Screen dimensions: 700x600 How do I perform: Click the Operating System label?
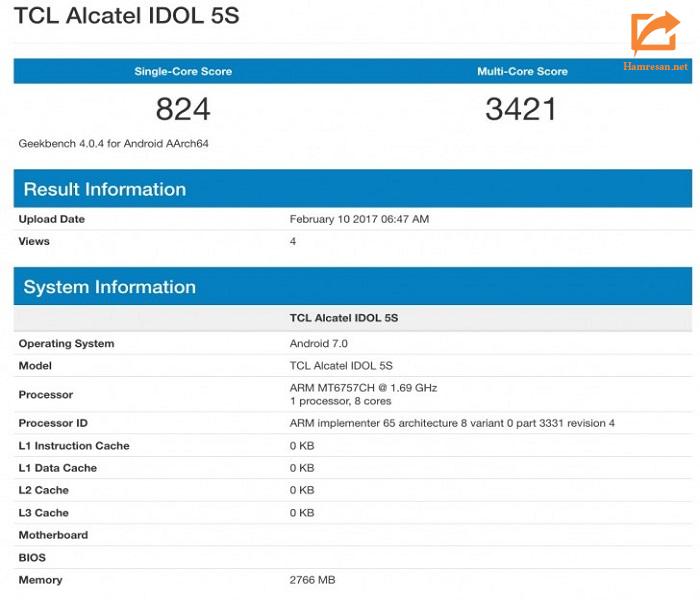[67, 344]
